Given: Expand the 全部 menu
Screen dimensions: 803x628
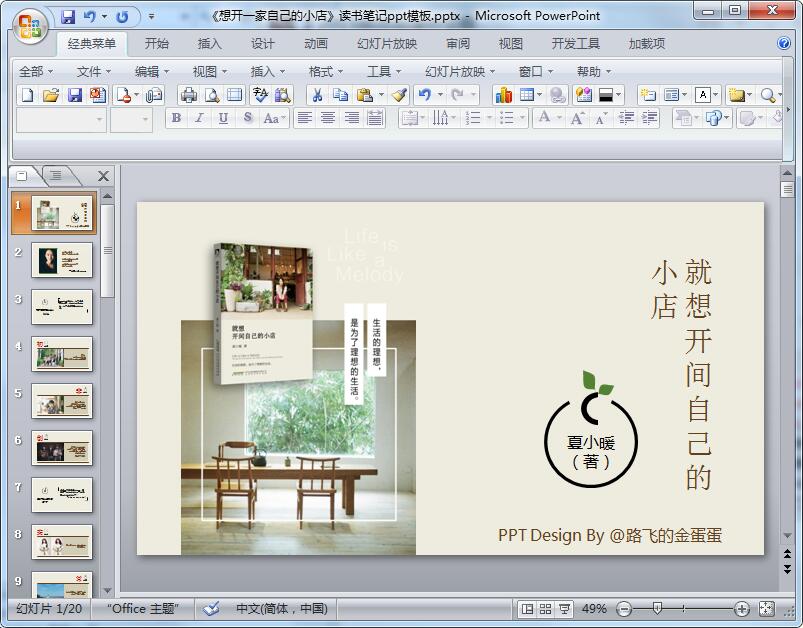Looking at the screenshot, I should tap(36, 72).
